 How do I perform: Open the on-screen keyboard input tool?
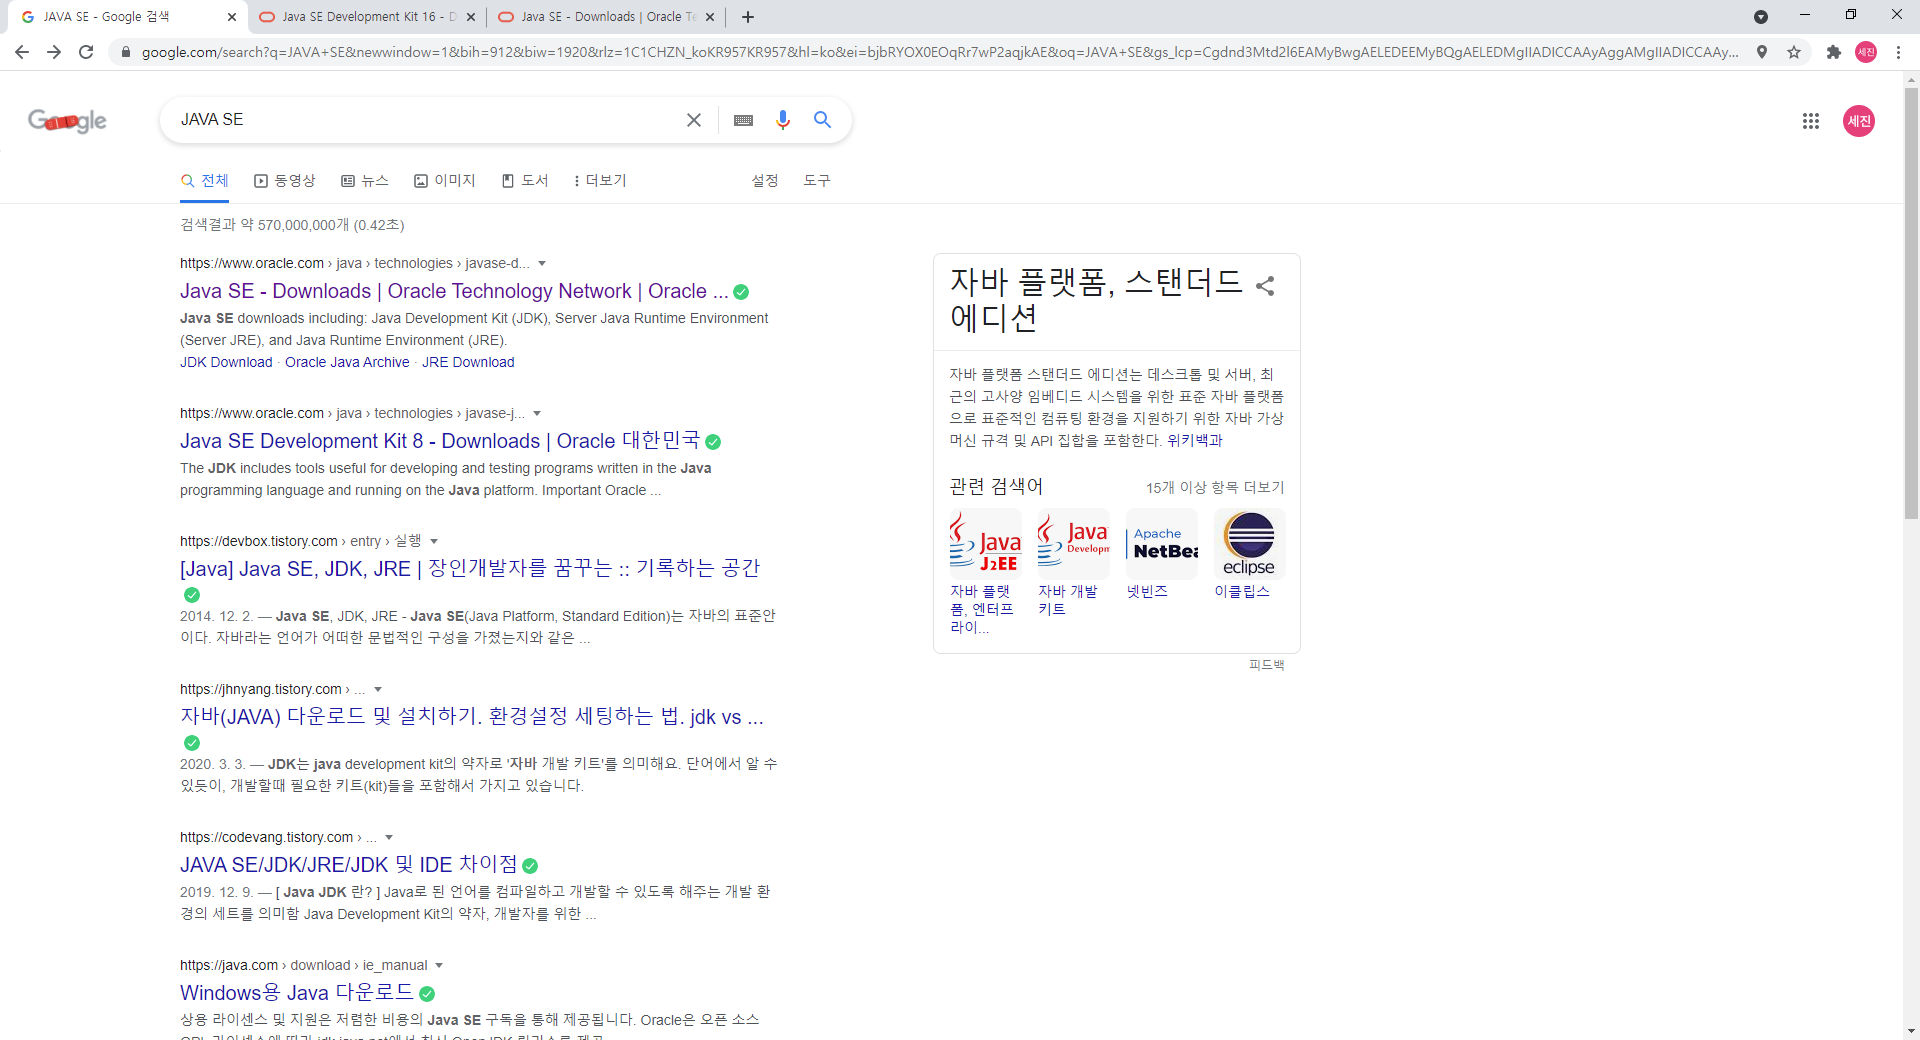[x=743, y=120]
